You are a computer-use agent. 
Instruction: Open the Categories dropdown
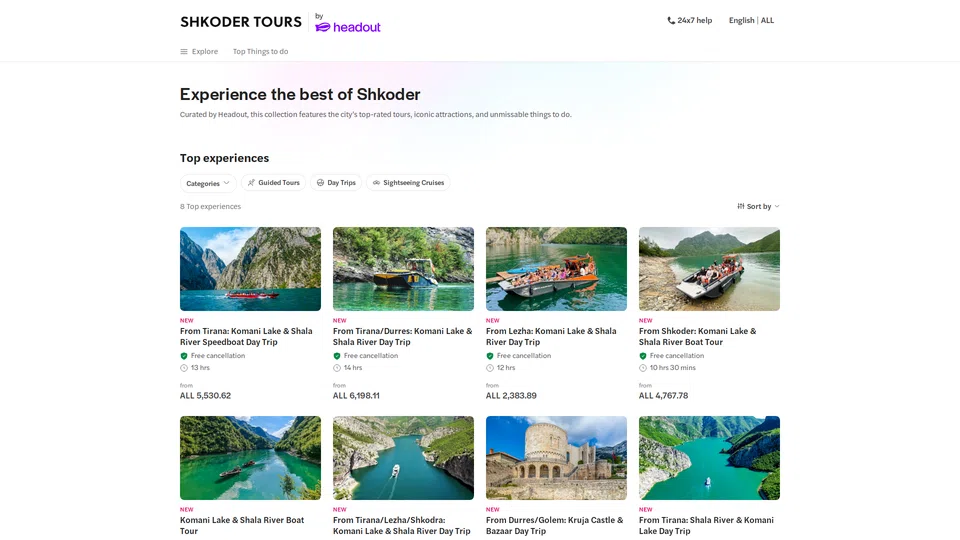tap(208, 183)
